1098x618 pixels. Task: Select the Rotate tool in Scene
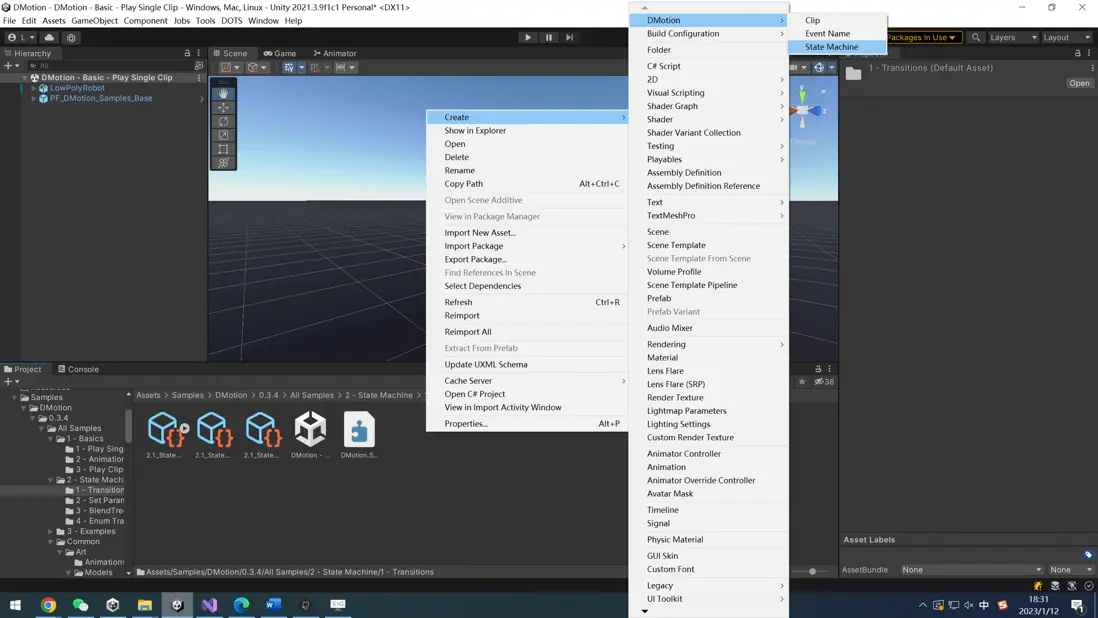click(223, 122)
